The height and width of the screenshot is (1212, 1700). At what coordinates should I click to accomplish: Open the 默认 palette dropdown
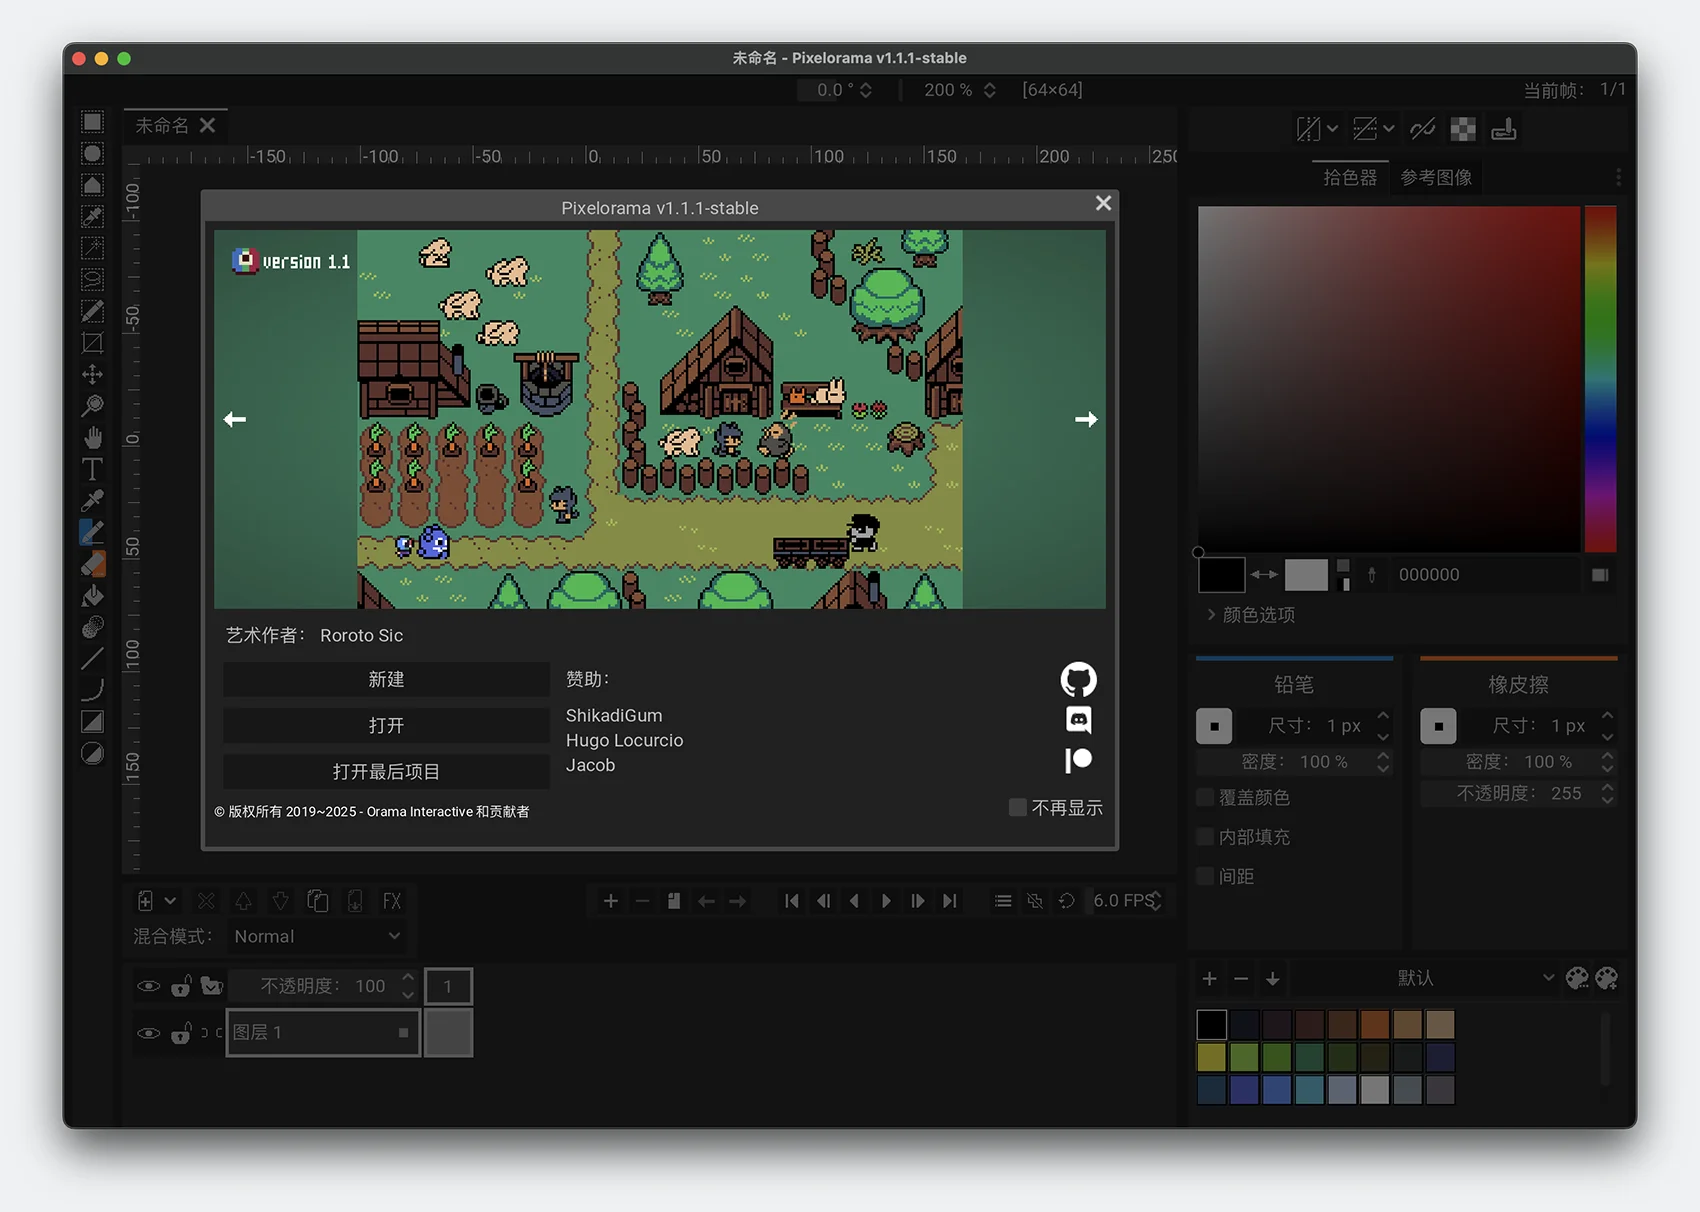pos(1427,978)
